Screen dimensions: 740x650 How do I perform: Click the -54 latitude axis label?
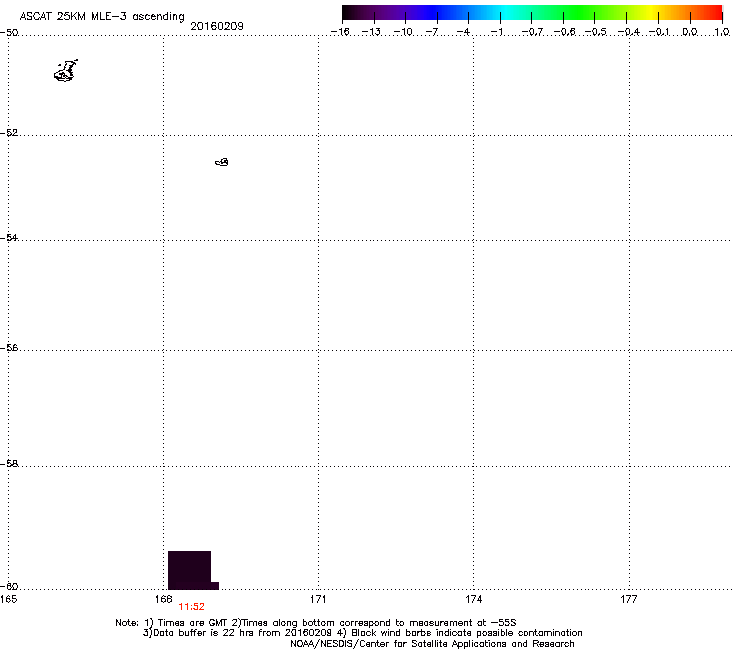tap(9, 237)
